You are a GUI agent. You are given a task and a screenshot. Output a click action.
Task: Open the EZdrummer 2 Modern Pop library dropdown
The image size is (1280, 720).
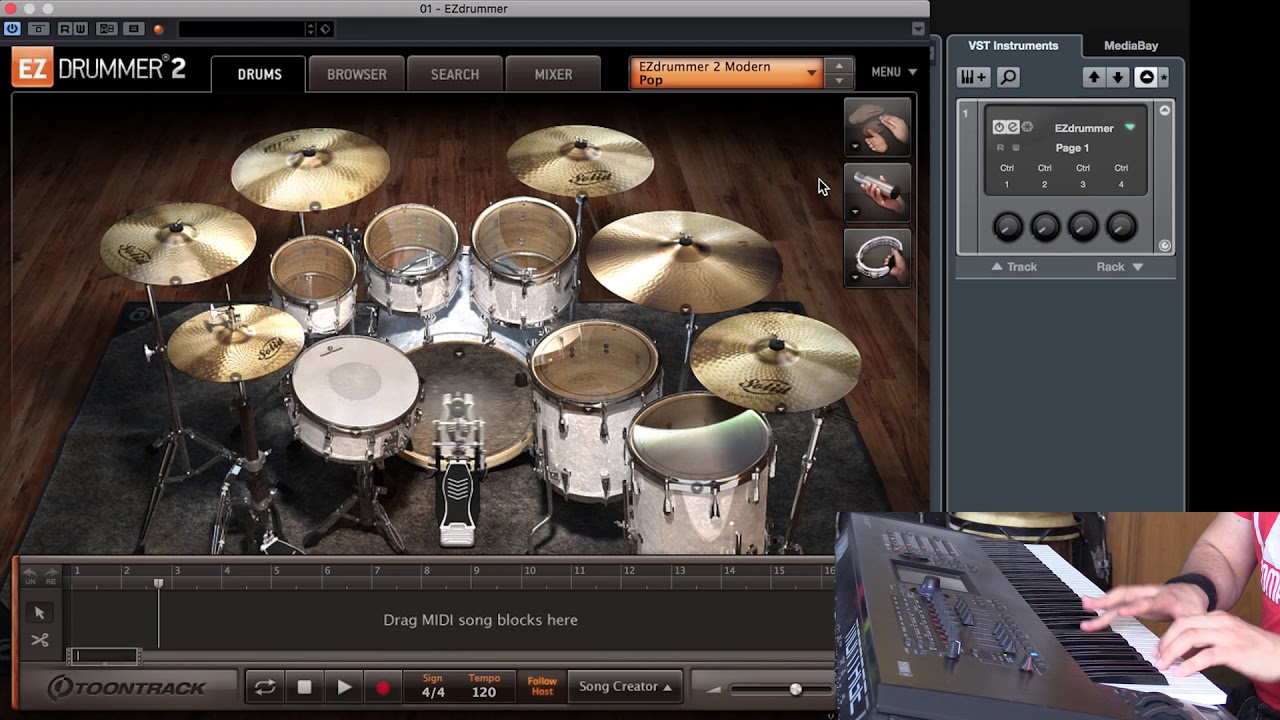tap(727, 73)
